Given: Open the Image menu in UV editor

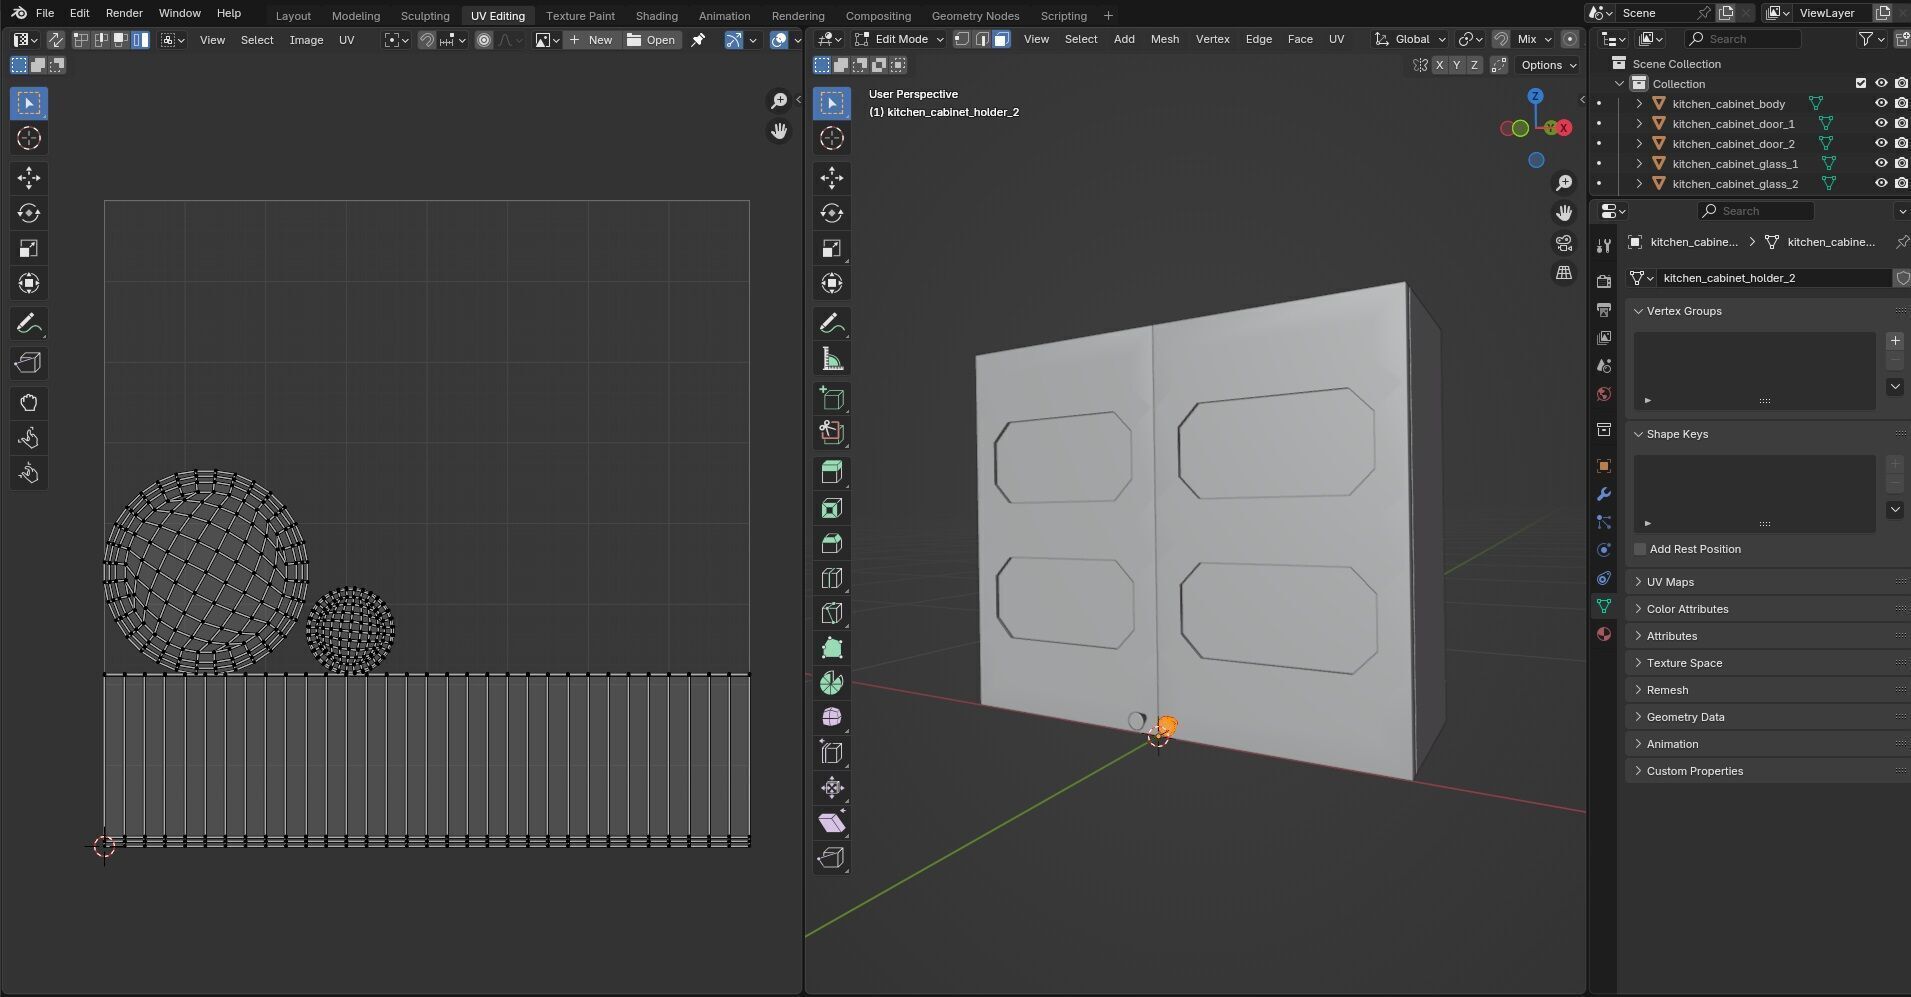Looking at the screenshot, I should pyautogui.click(x=306, y=40).
